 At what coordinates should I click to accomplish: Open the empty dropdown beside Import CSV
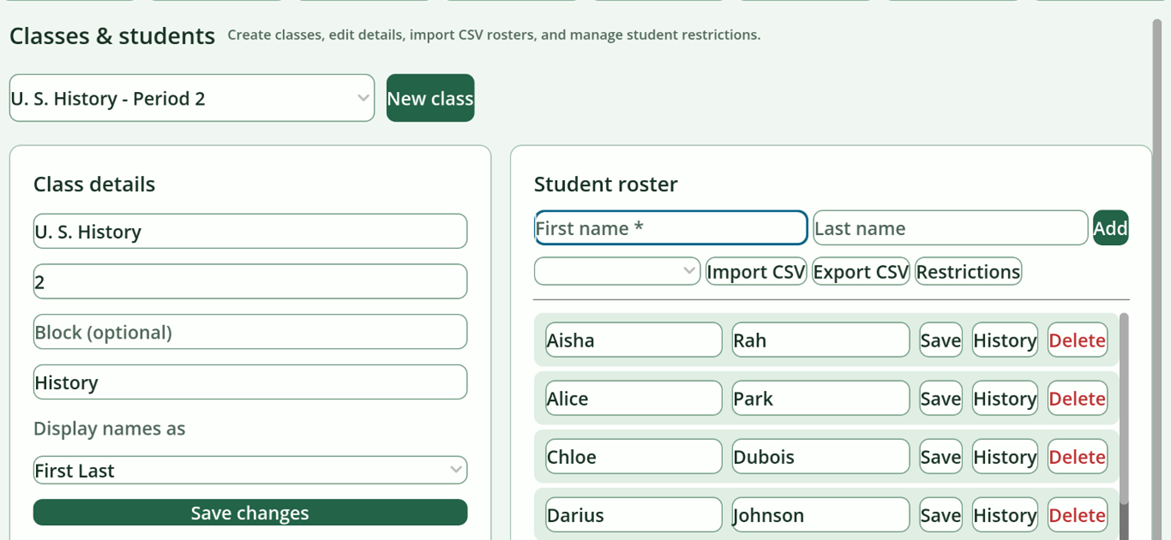pyautogui.click(x=617, y=271)
